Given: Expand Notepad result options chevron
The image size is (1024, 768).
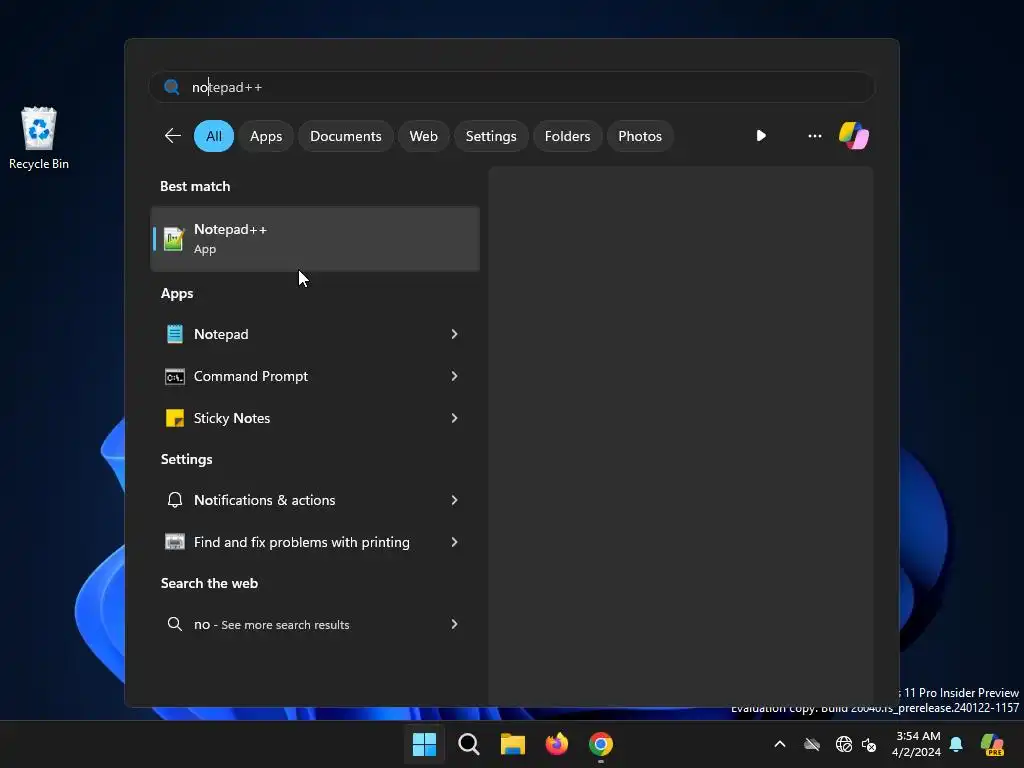Looking at the screenshot, I should pos(455,334).
